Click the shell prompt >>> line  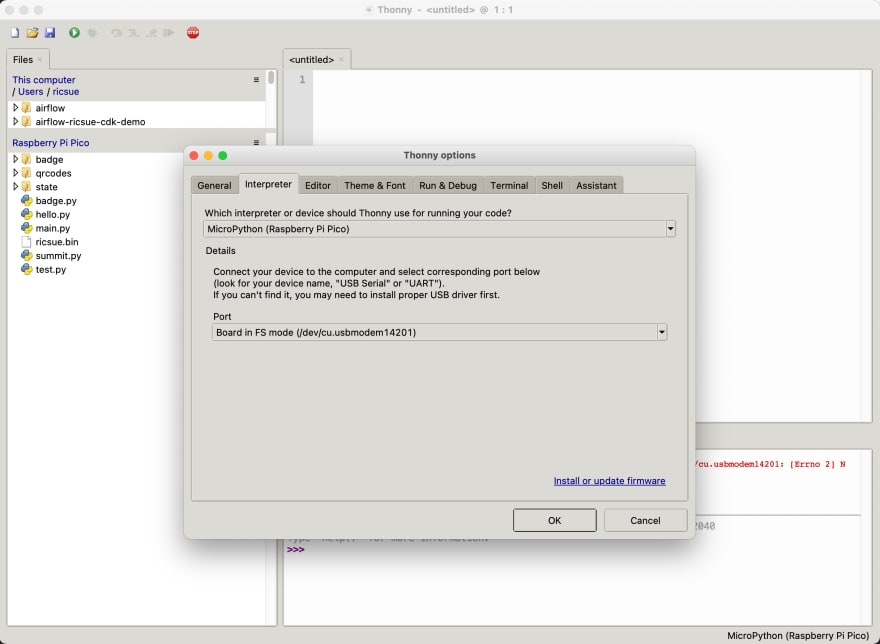coord(296,549)
